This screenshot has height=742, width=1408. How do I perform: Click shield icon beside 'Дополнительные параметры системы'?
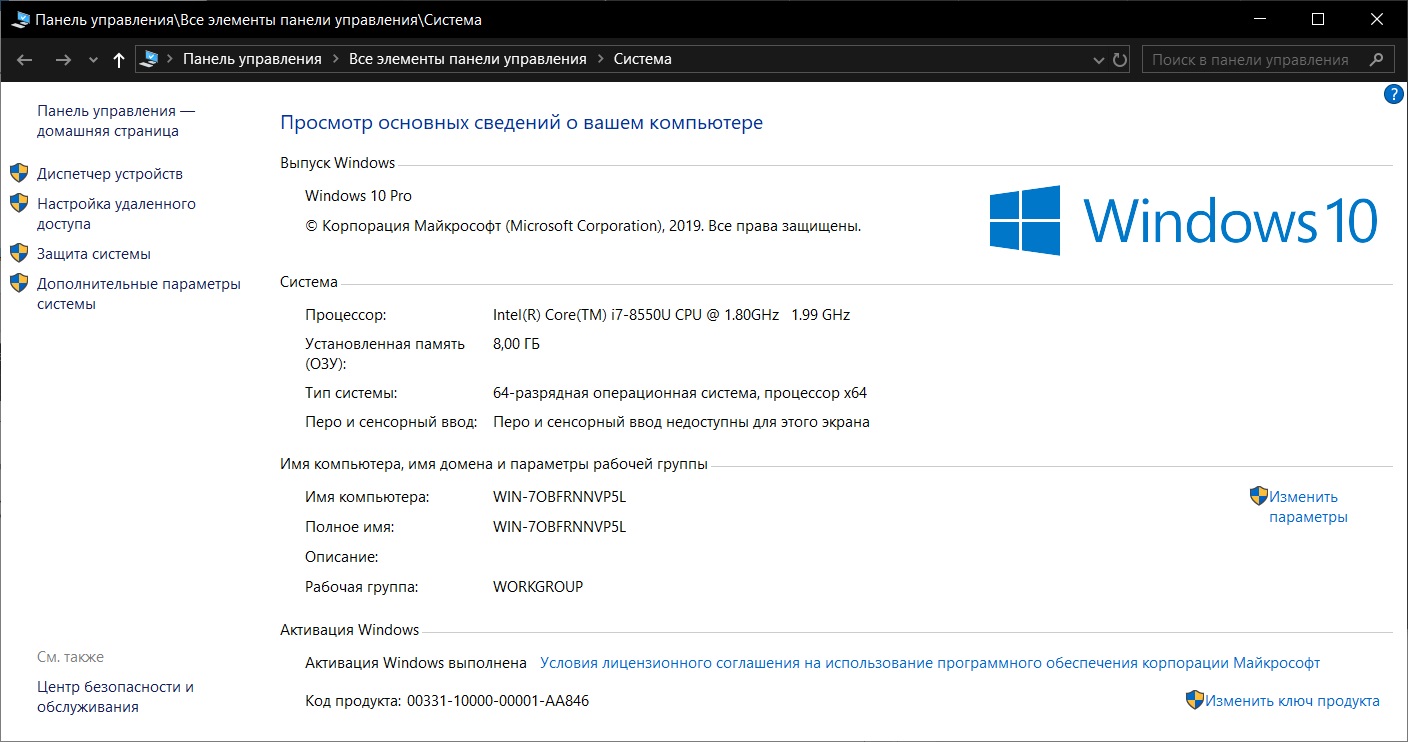click(x=19, y=283)
